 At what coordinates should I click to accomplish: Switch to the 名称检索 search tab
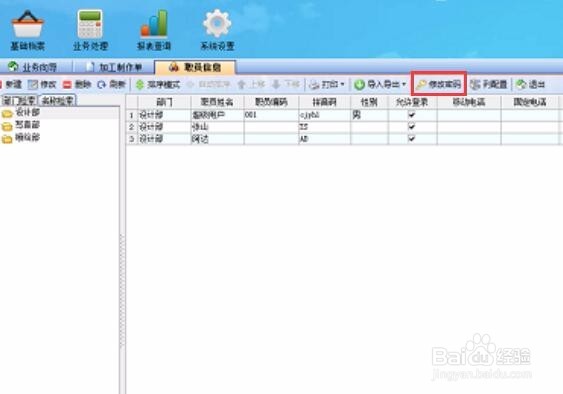(x=57, y=100)
